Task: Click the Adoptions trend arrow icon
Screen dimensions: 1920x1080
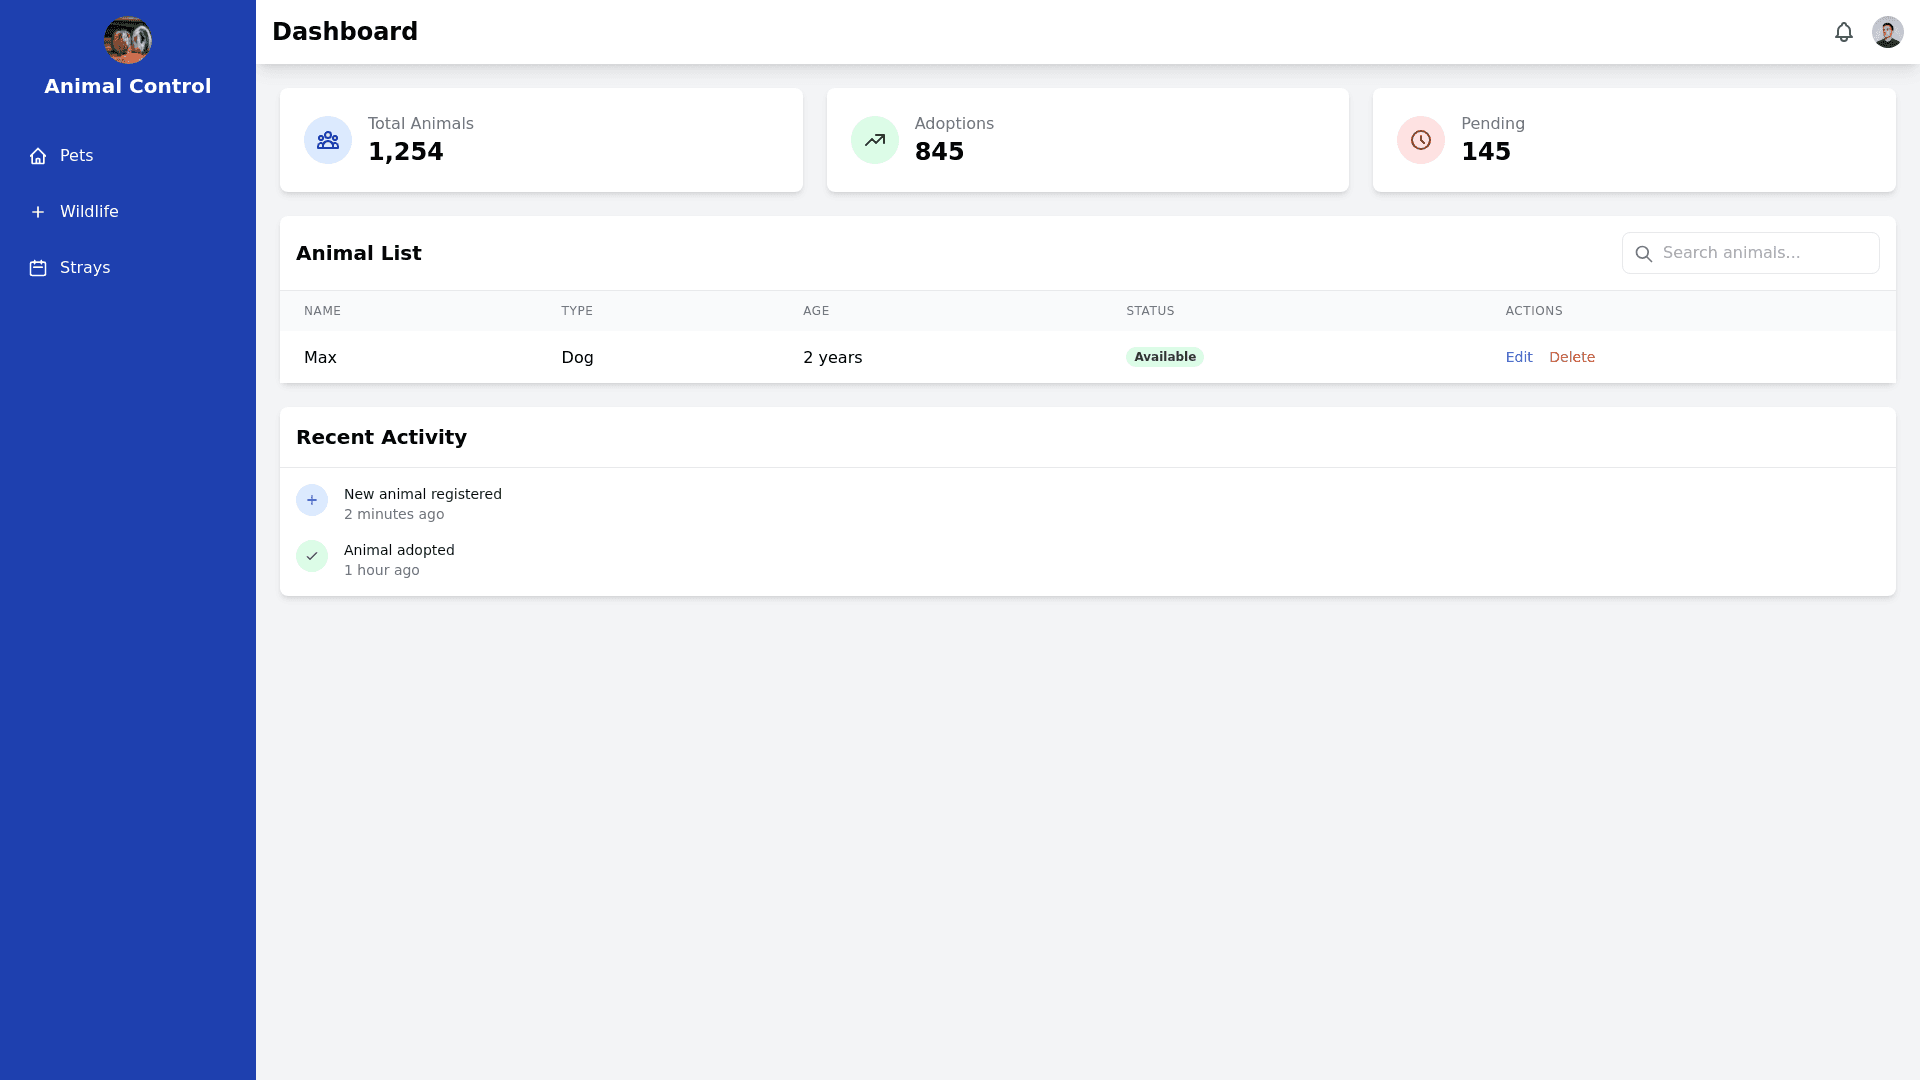Action: pyautogui.click(x=875, y=140)
